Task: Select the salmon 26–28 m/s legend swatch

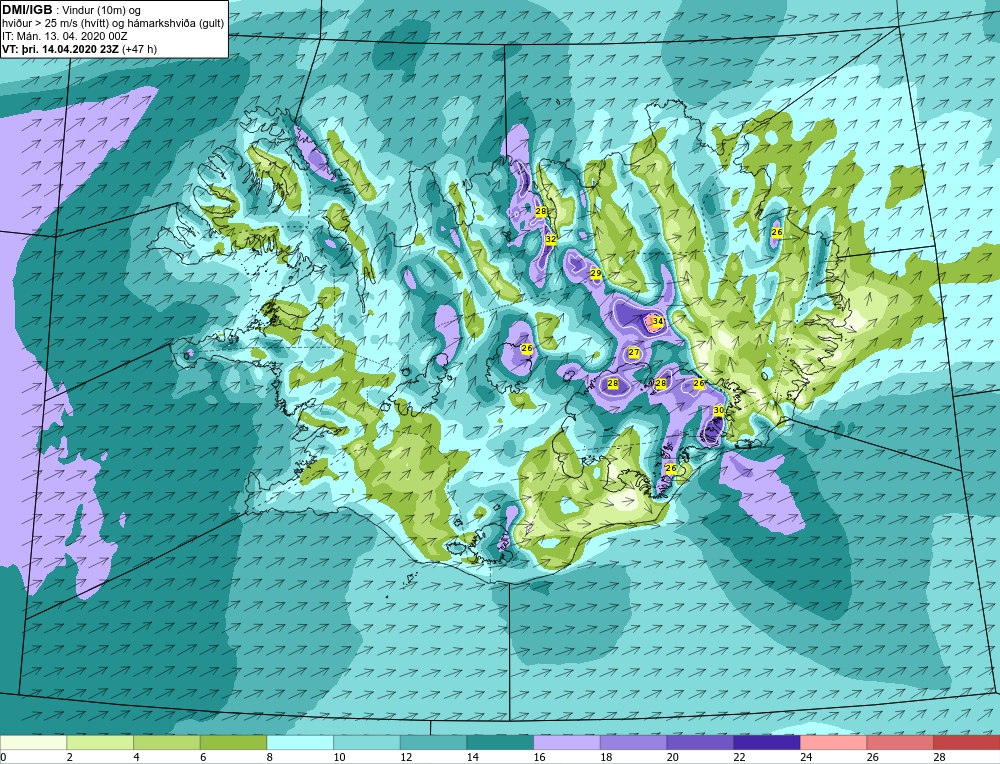Action: (x=899, y=742)
